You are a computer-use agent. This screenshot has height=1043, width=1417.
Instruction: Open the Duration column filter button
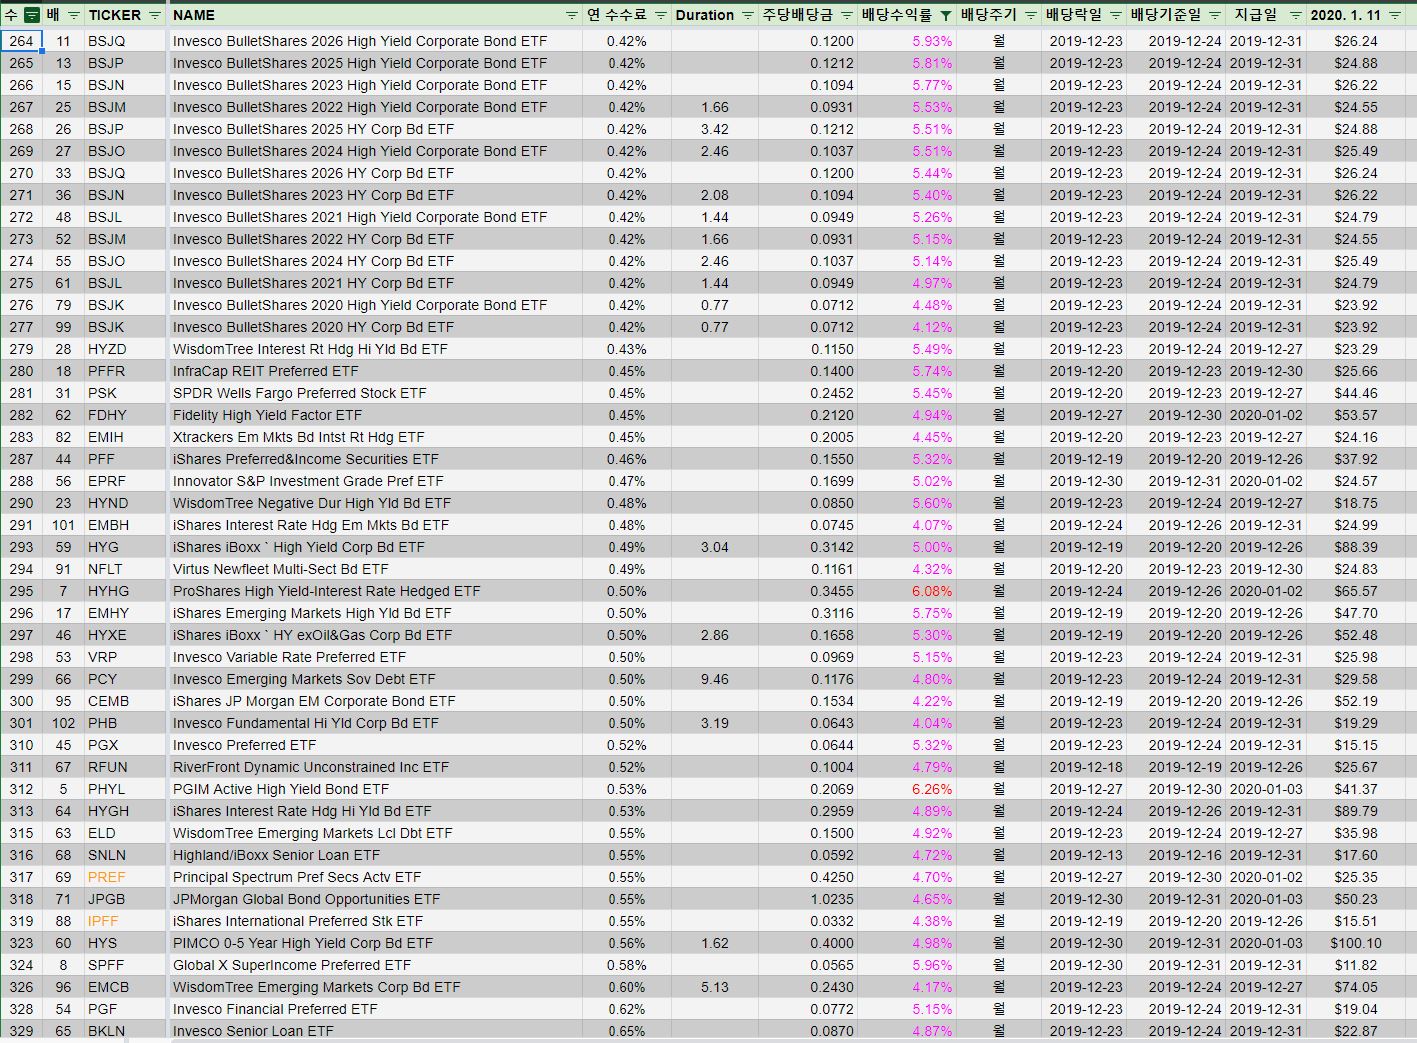click(x=746, y=15)
